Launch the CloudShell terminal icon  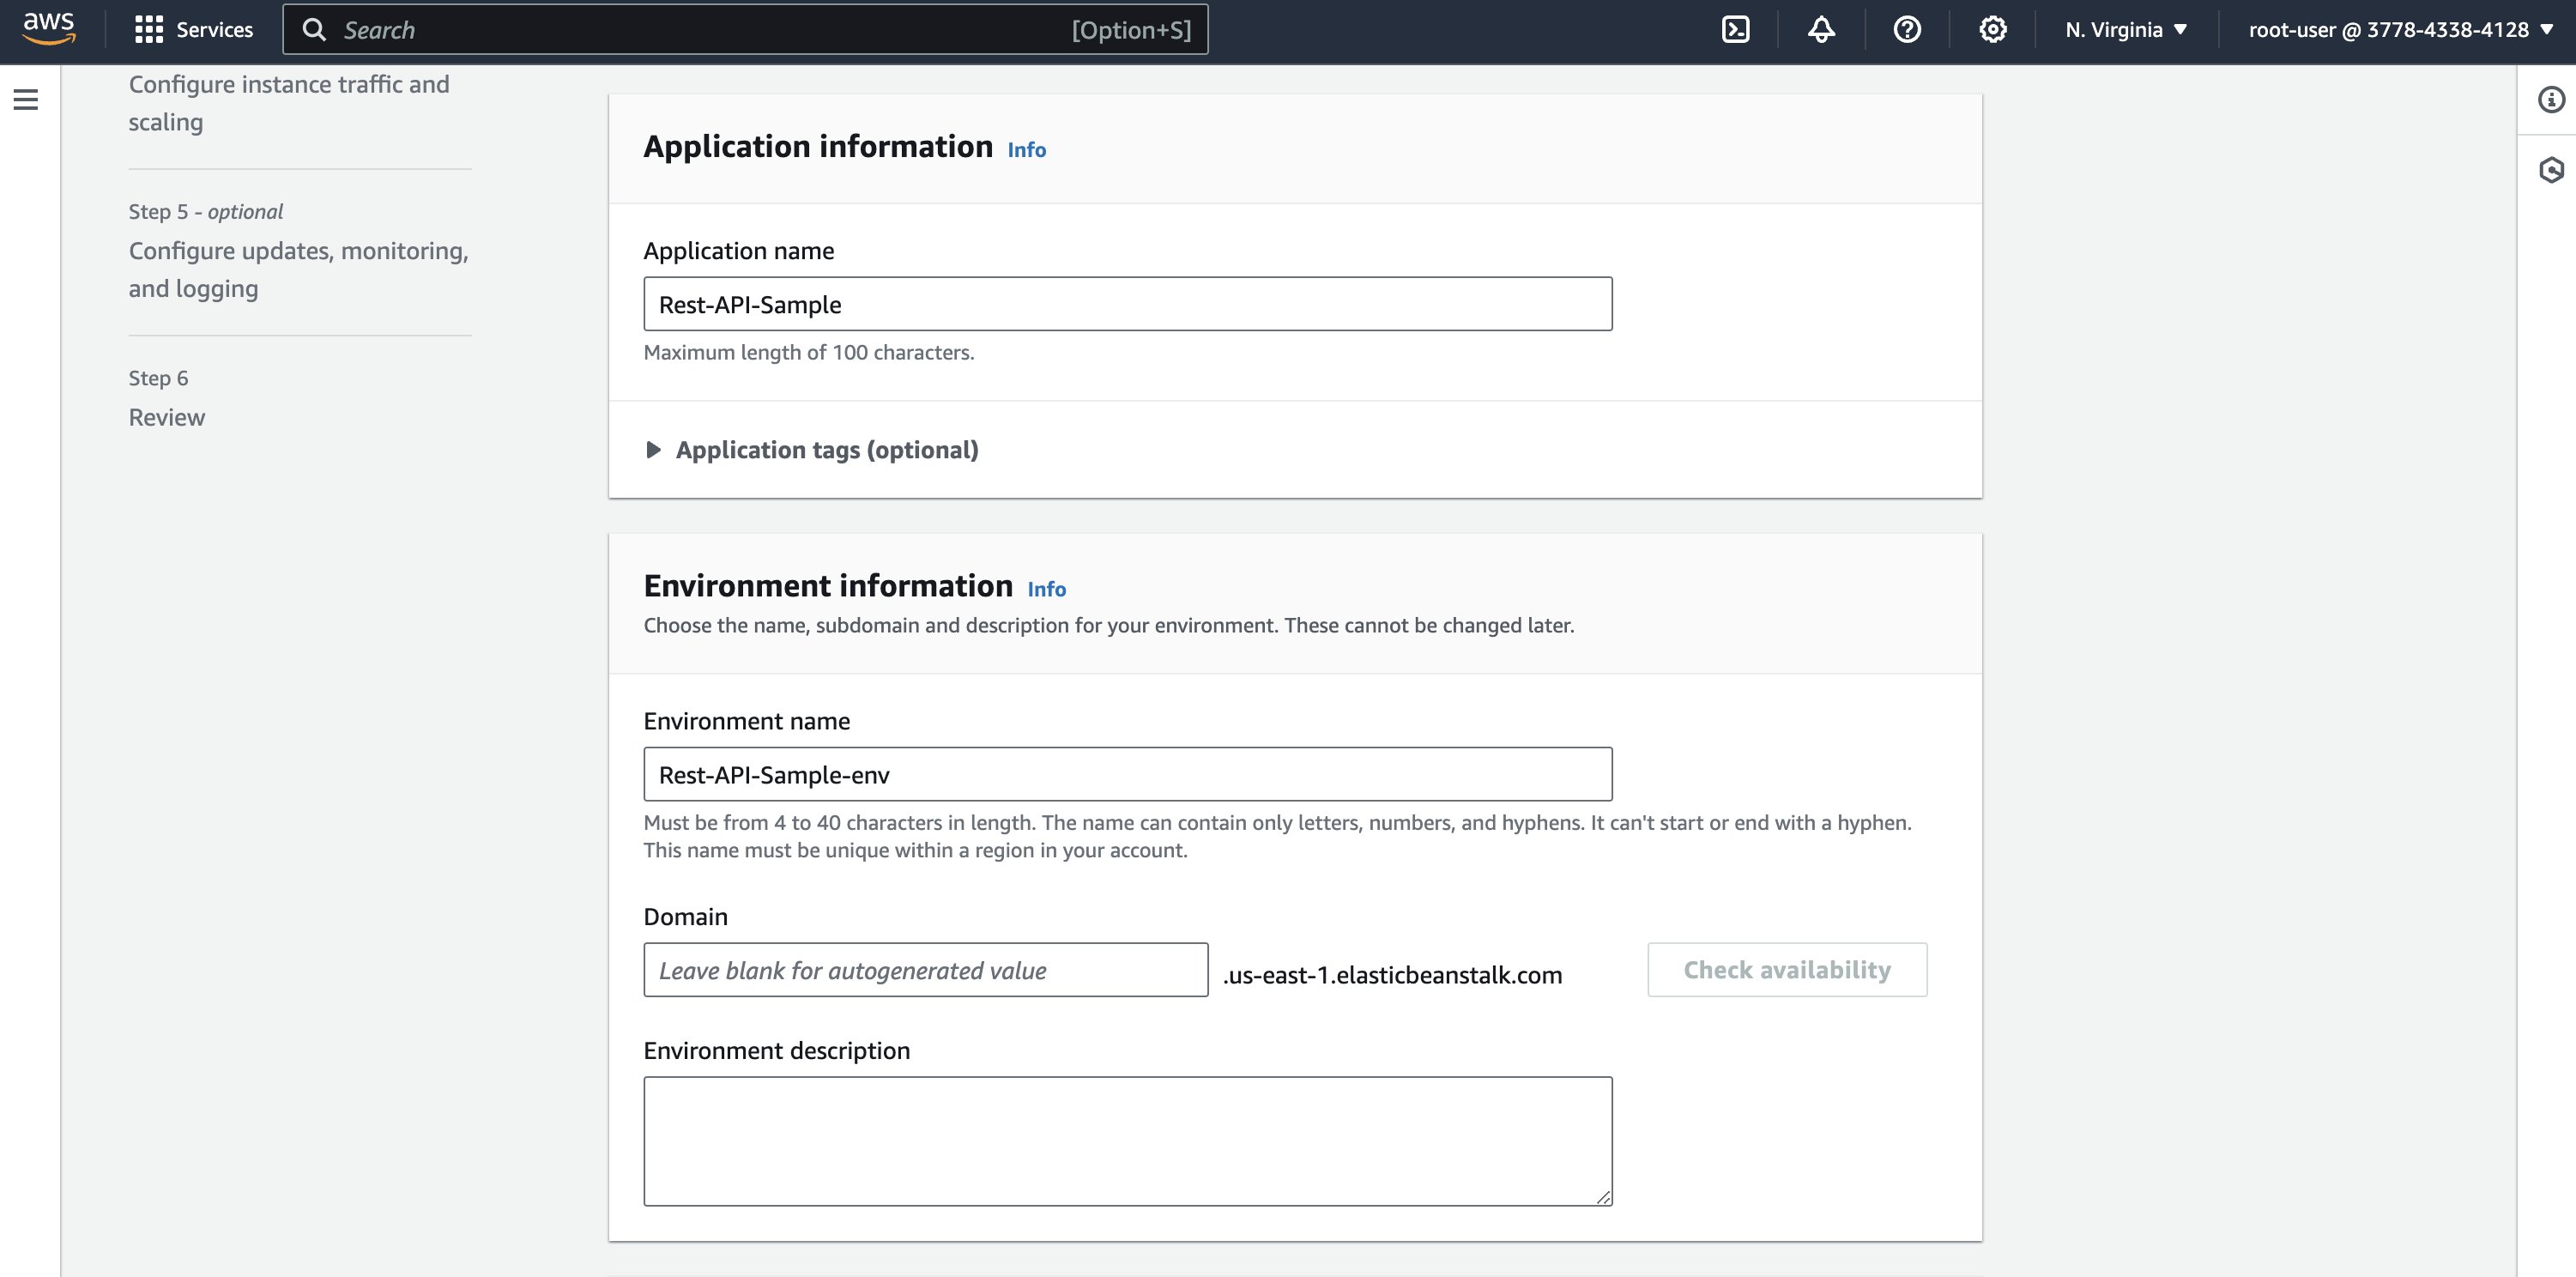1735,29
